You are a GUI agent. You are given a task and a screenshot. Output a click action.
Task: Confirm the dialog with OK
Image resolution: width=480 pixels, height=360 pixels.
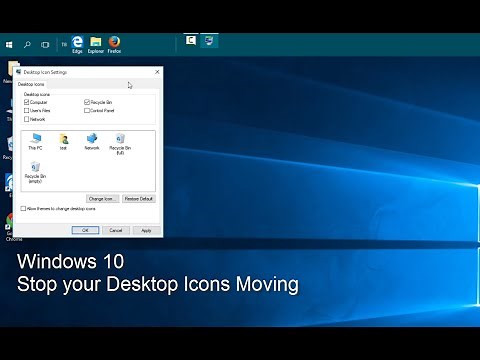point(85,230)
